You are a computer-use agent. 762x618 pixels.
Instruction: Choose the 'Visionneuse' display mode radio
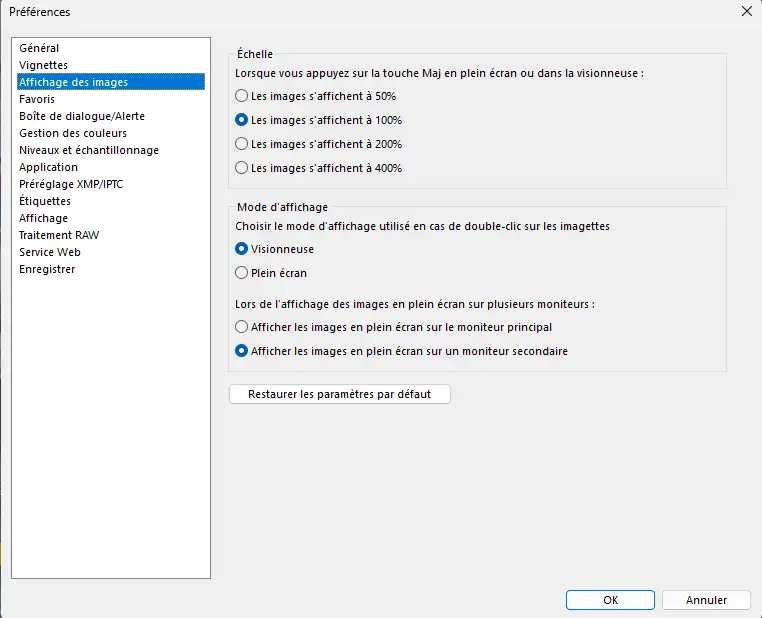241,249
